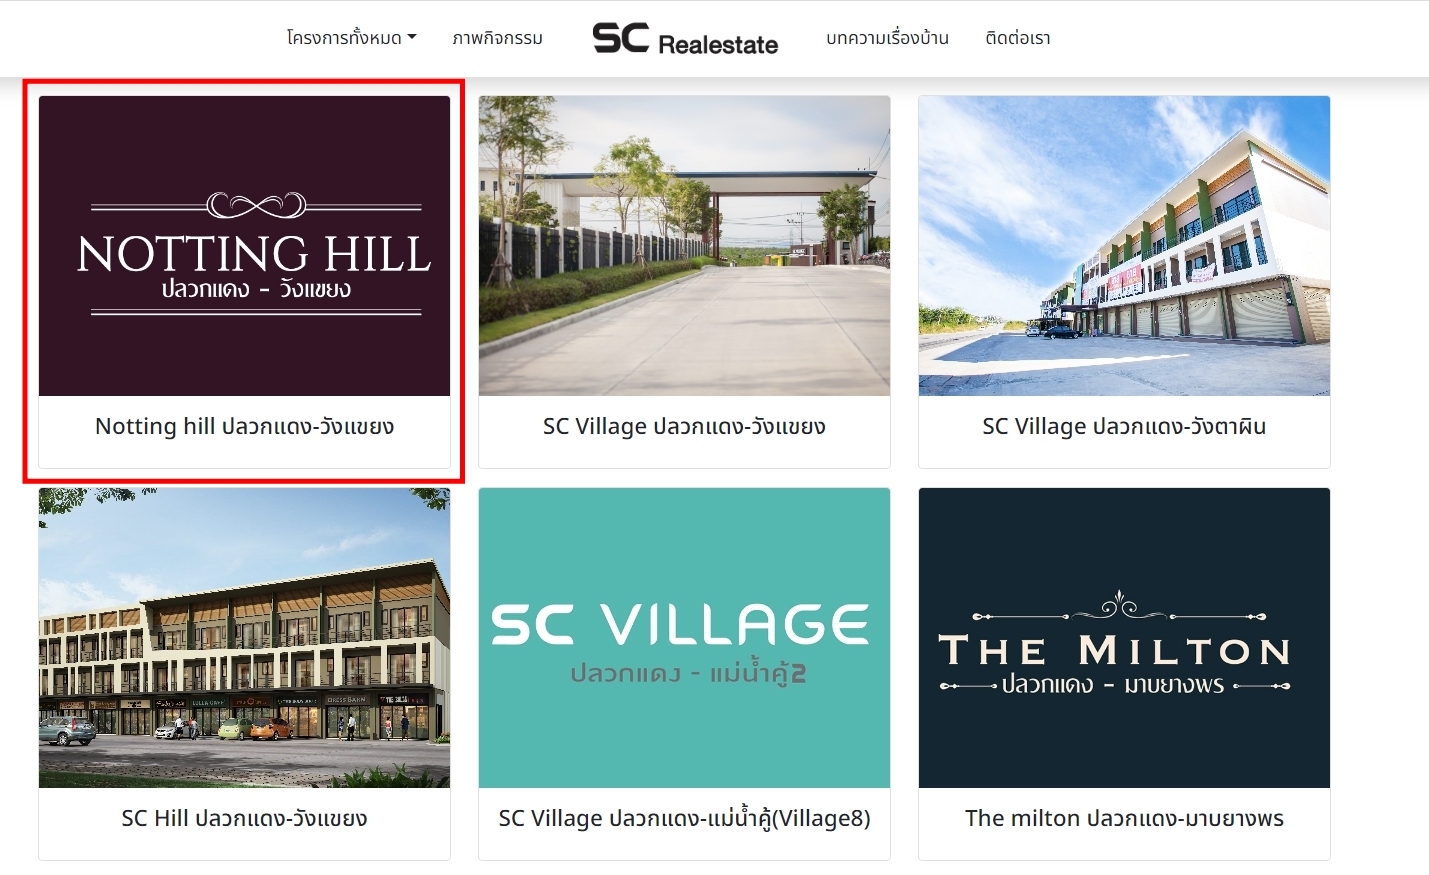The image size is (1429, 875).
Task: Open SC Village ปลวกแดง-วังแขยง title link
Action: [x=684, y=426]
